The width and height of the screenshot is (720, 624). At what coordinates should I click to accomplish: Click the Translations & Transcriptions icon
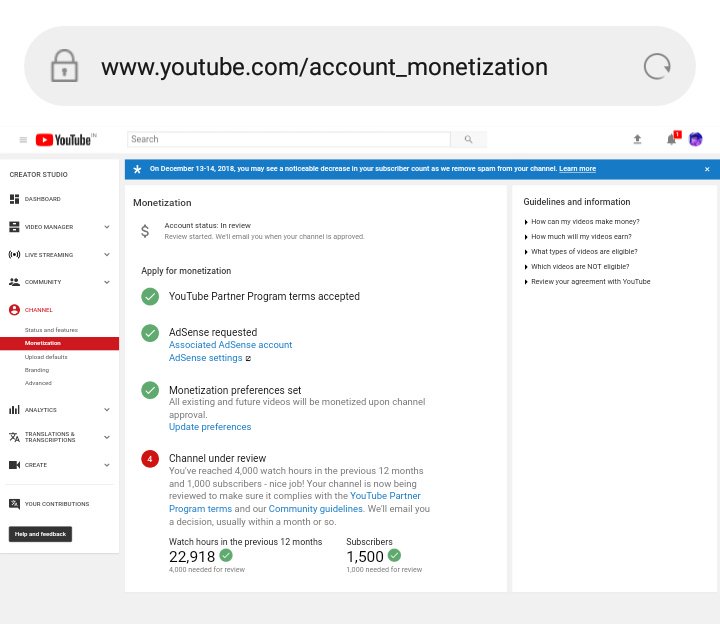[14, 437]
